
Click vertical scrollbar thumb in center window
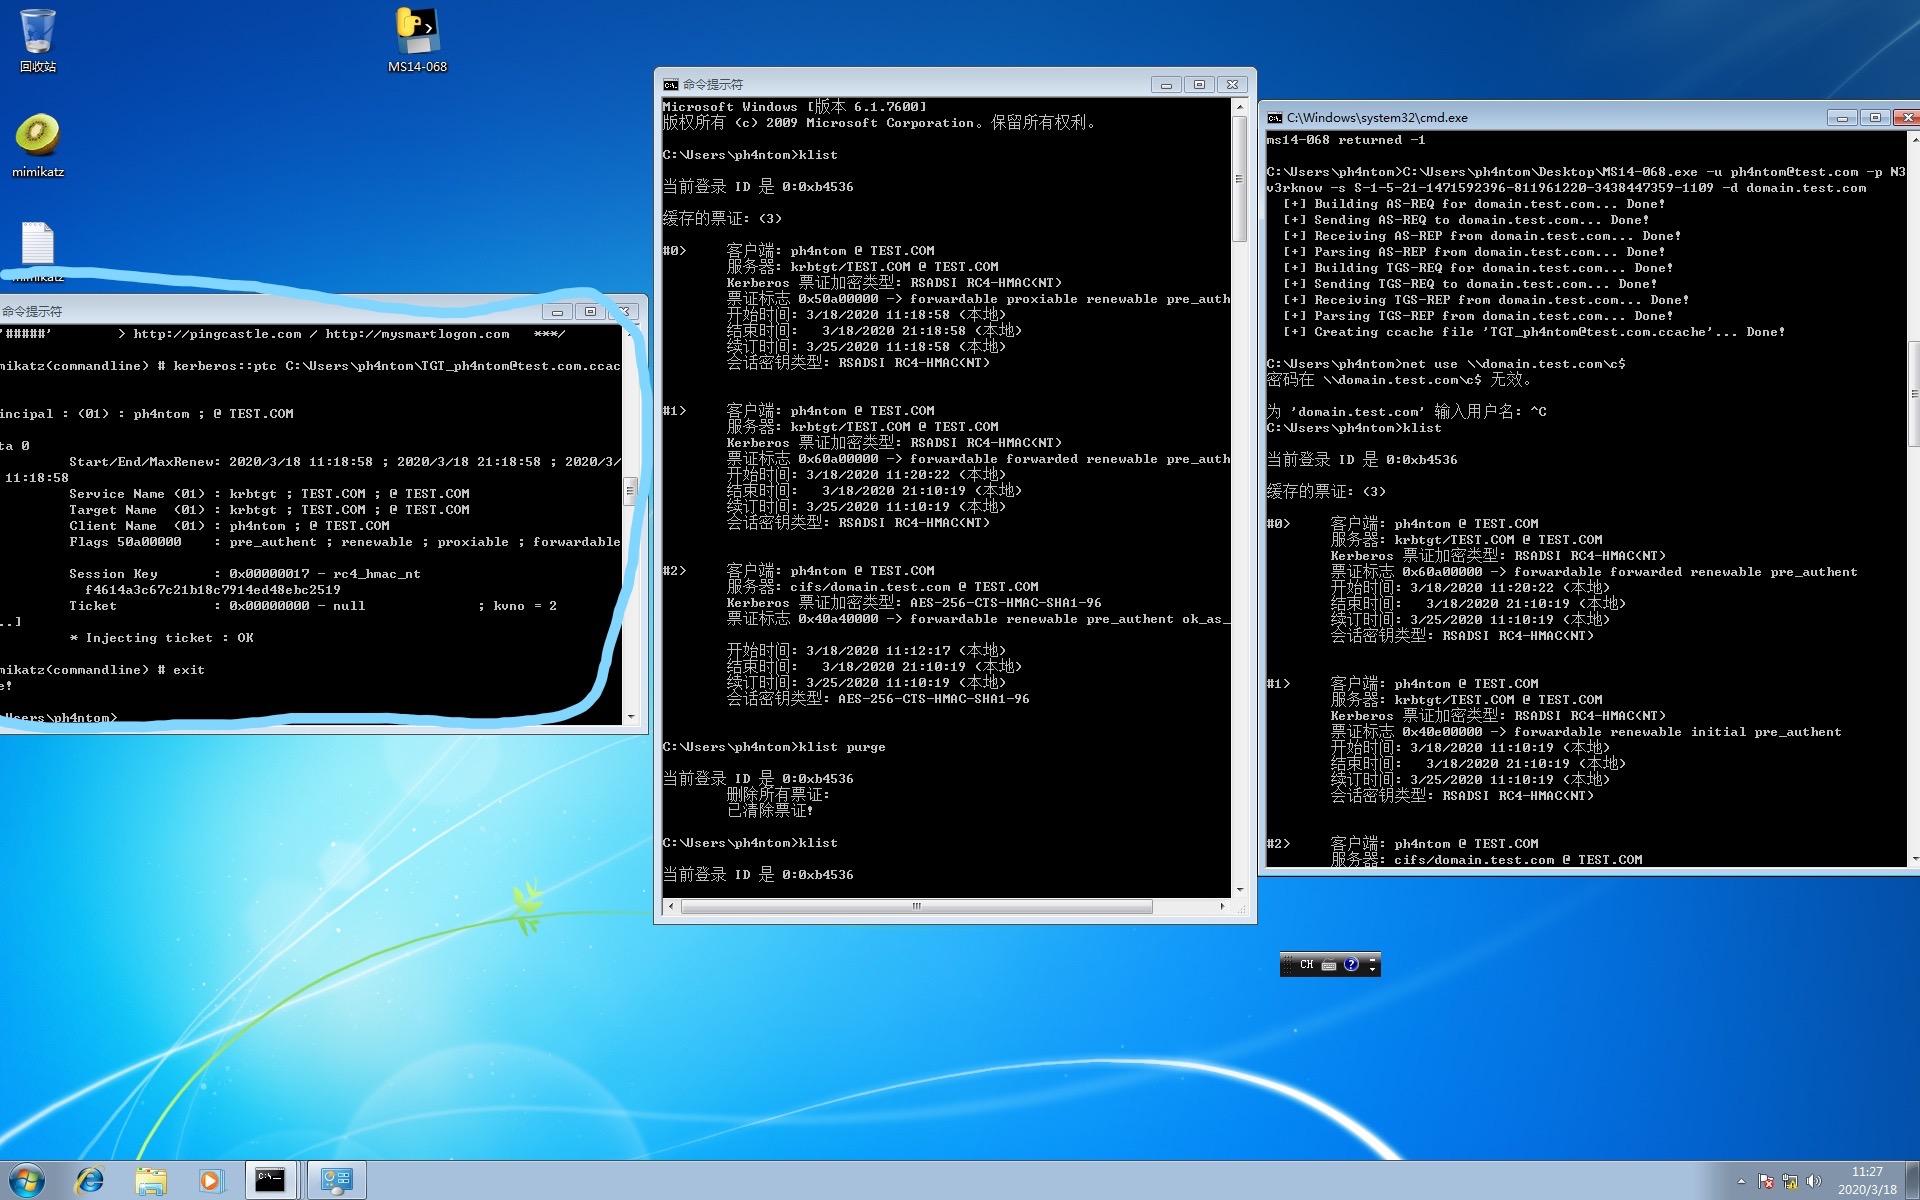(x=1240, y=179)
